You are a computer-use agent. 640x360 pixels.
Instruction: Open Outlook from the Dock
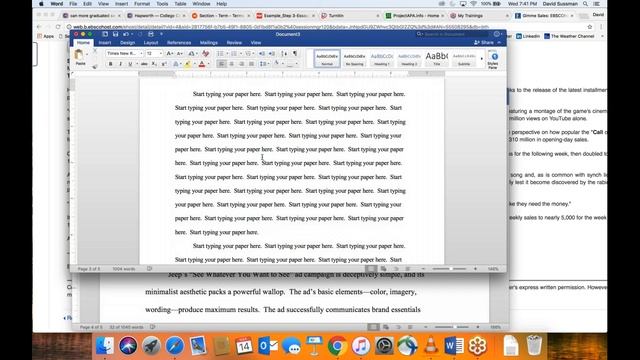(x=268, y=346)
